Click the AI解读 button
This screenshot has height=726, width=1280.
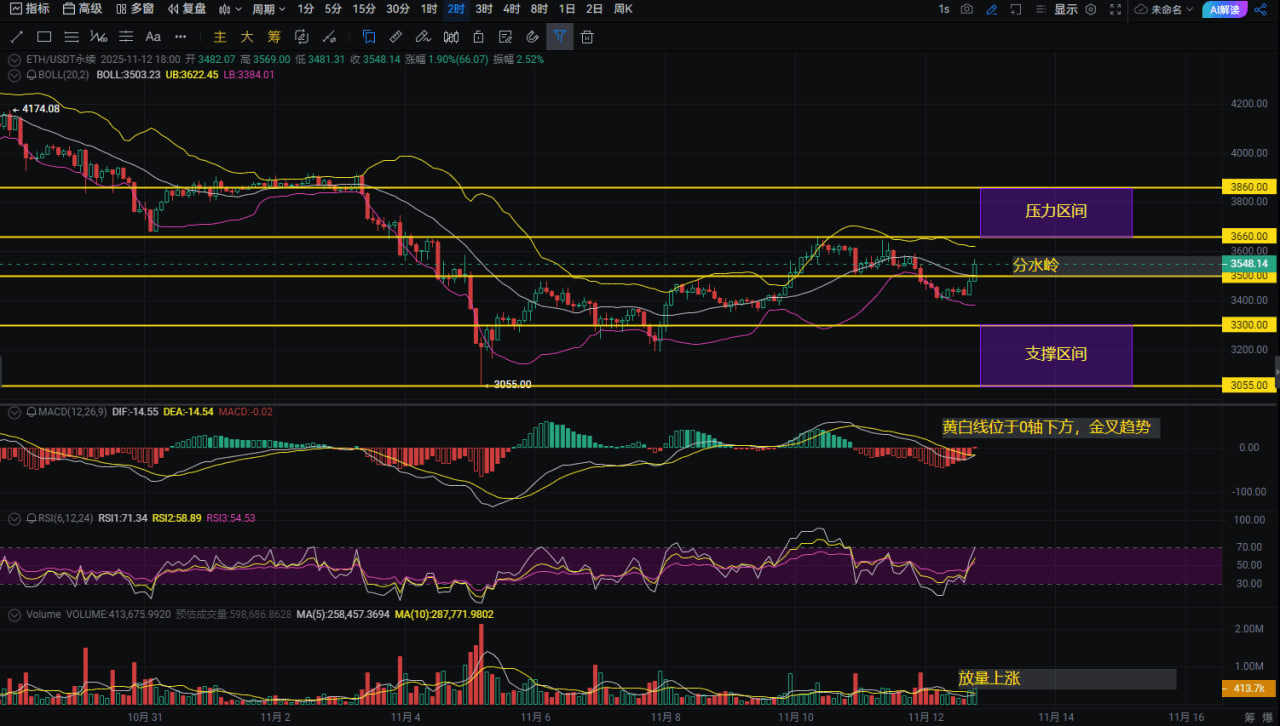[1224, 9]
